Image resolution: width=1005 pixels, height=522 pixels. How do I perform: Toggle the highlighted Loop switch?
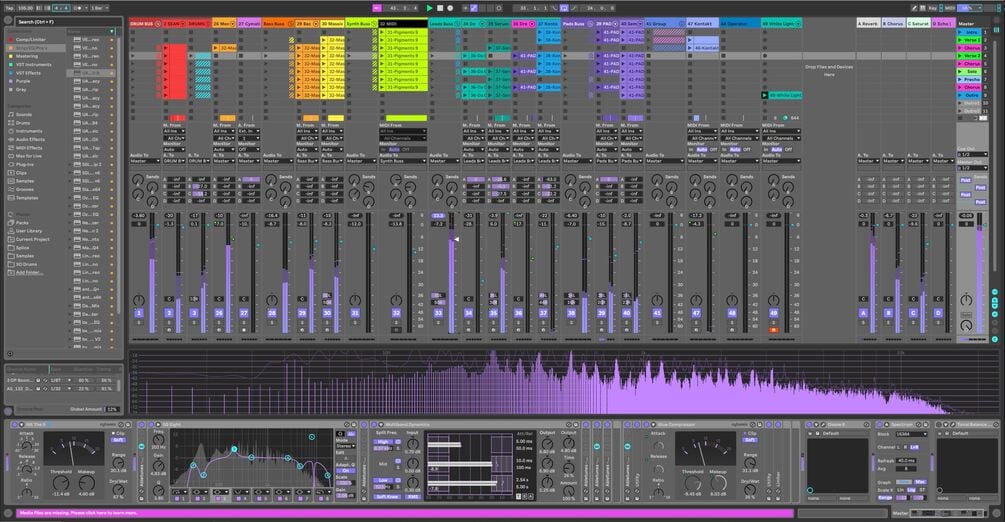click(564, 8)
